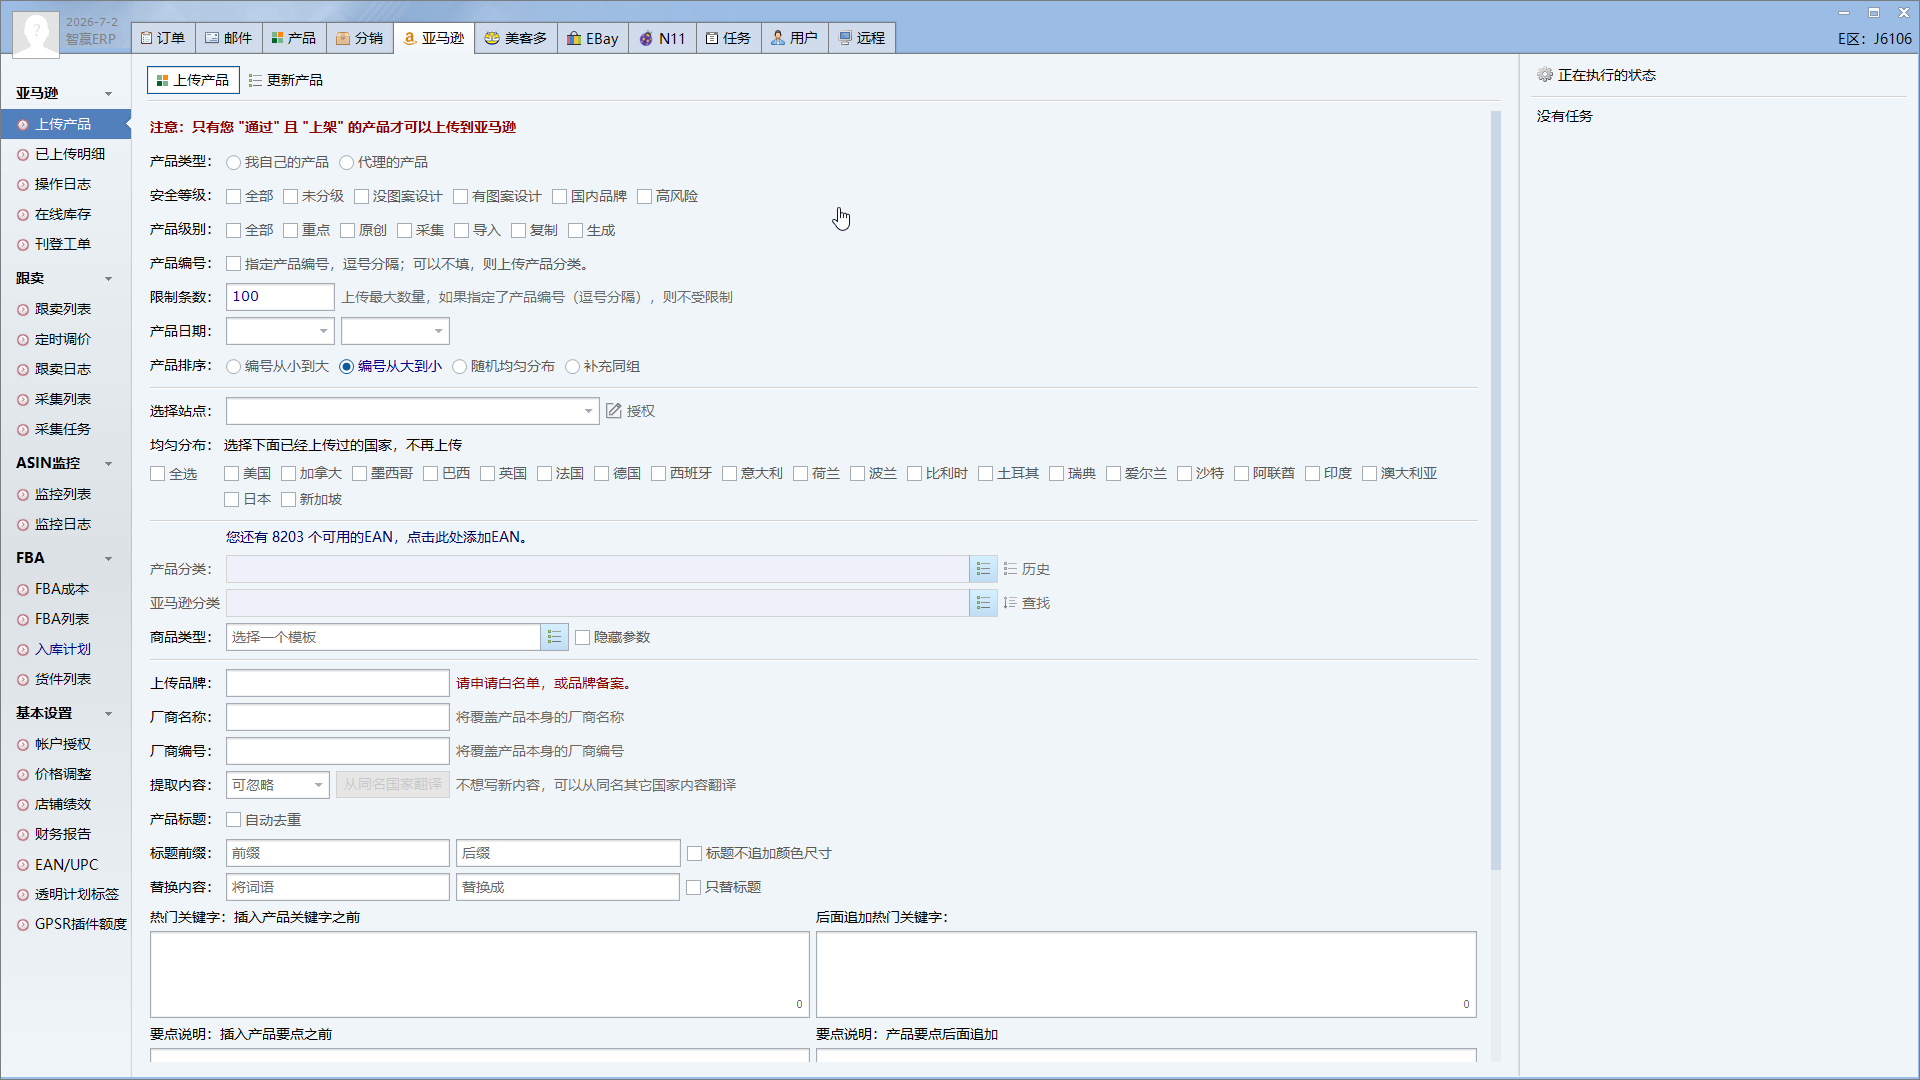This screenshot has height=1080, width=1920.
Task: Click the bullet icon next to 帐户授权
Action: [x=22, y=745]
